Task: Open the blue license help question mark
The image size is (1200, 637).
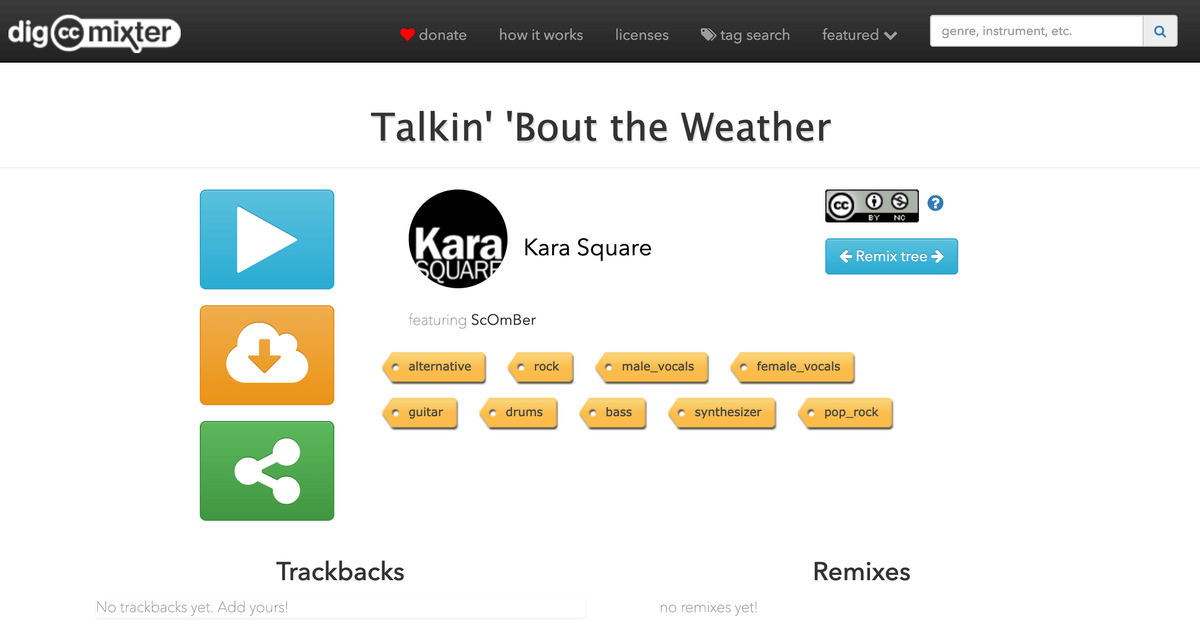Action: (936, 204)
